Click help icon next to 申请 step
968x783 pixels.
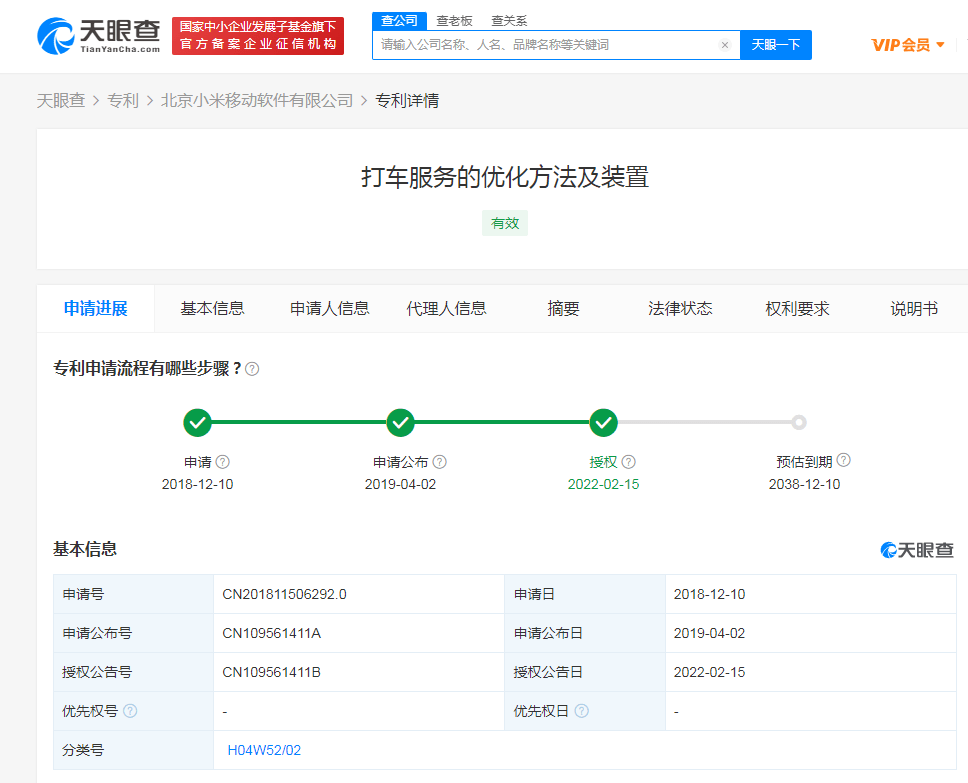[223, 462]
